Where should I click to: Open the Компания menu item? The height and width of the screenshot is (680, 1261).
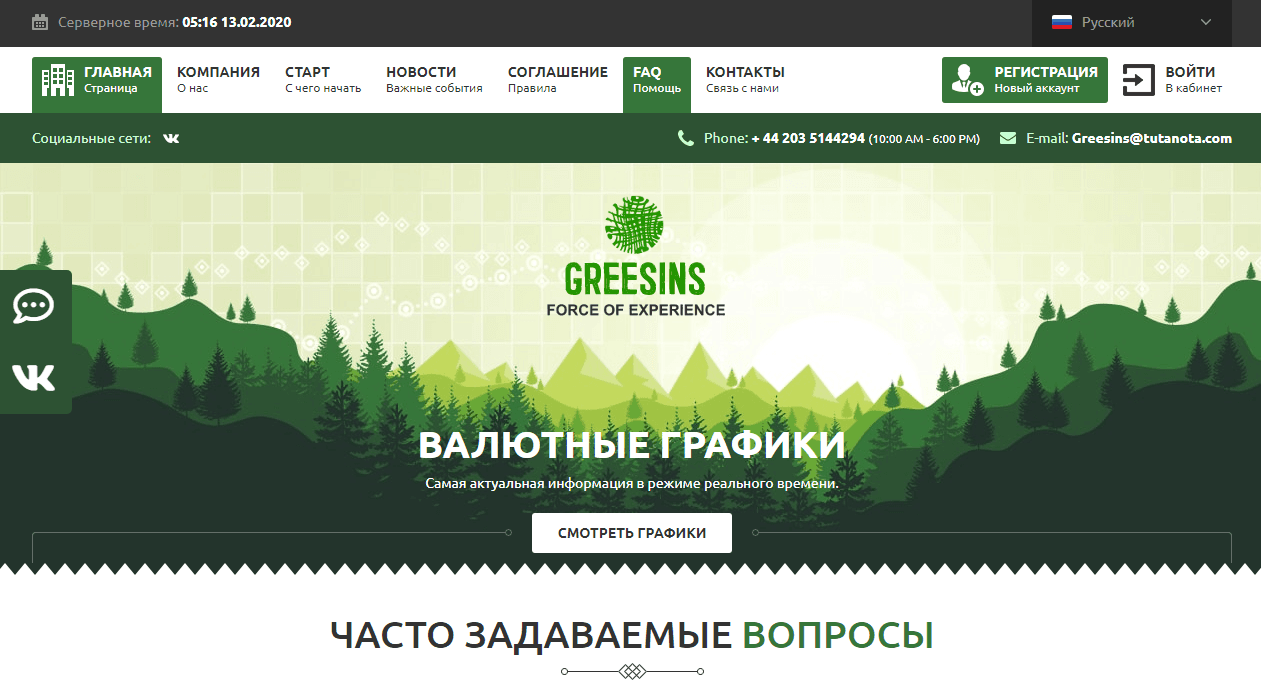(x=218, y=78)
